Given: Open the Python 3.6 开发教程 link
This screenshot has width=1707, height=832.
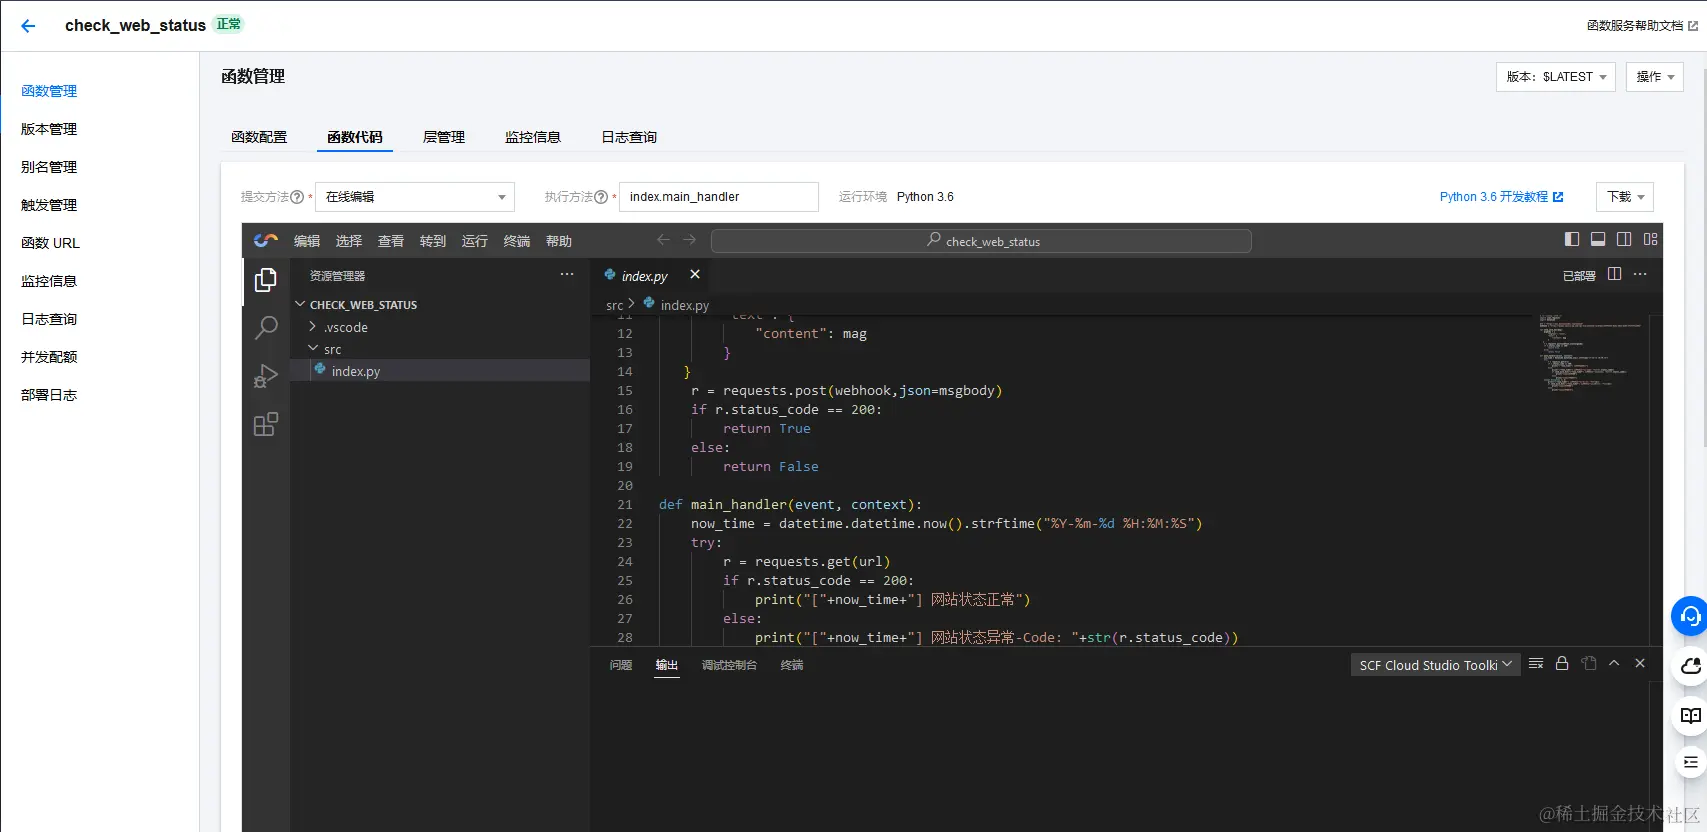Looking at the screenshot, I should tap(1501, 197).
